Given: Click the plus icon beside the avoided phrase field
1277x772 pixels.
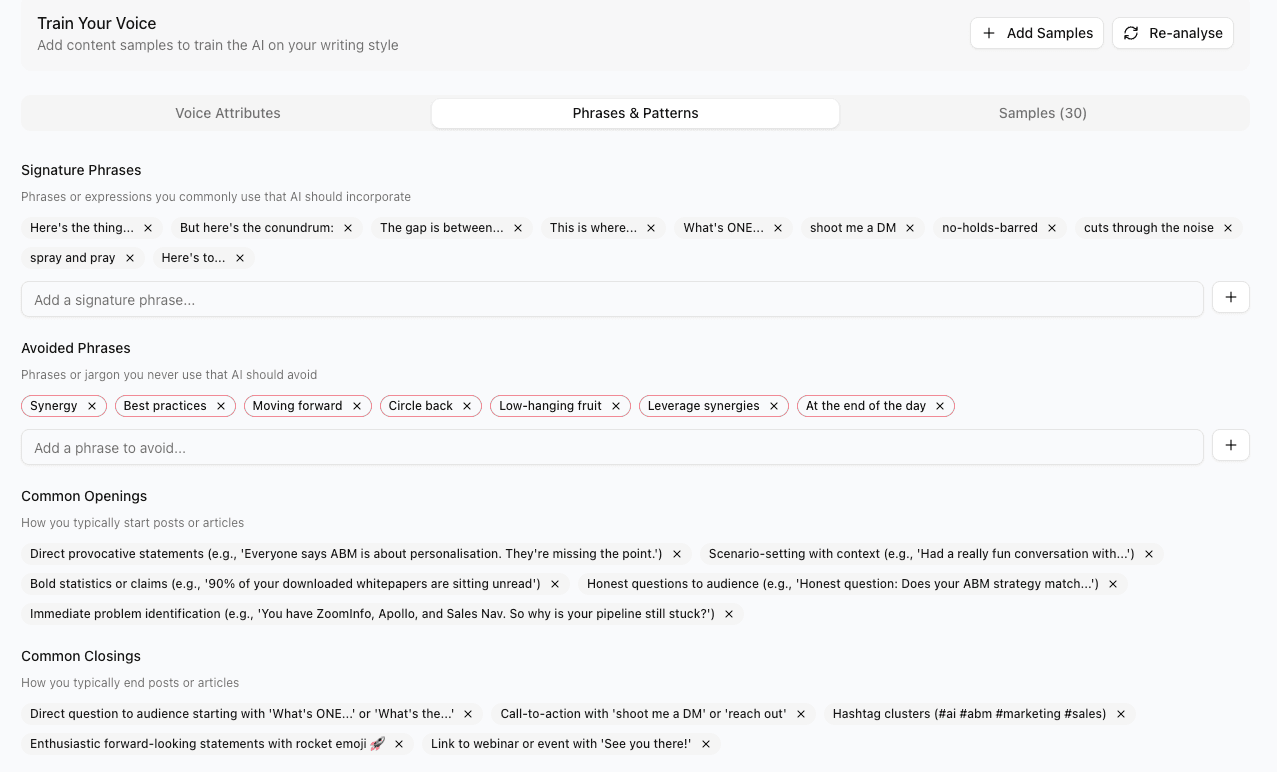Looking at the screenshot, I should click(x=1230, y=445).
